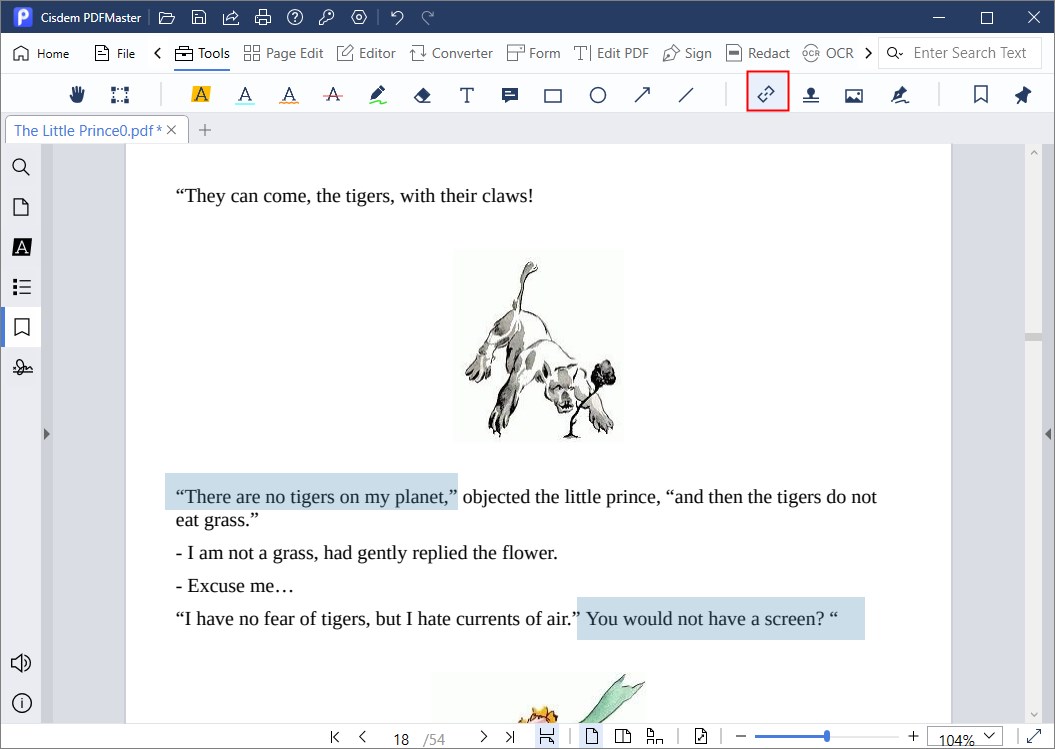Close The Little Prince0.pdf tab
This screenshot has height=749, width=1055.
click(172, 130)
